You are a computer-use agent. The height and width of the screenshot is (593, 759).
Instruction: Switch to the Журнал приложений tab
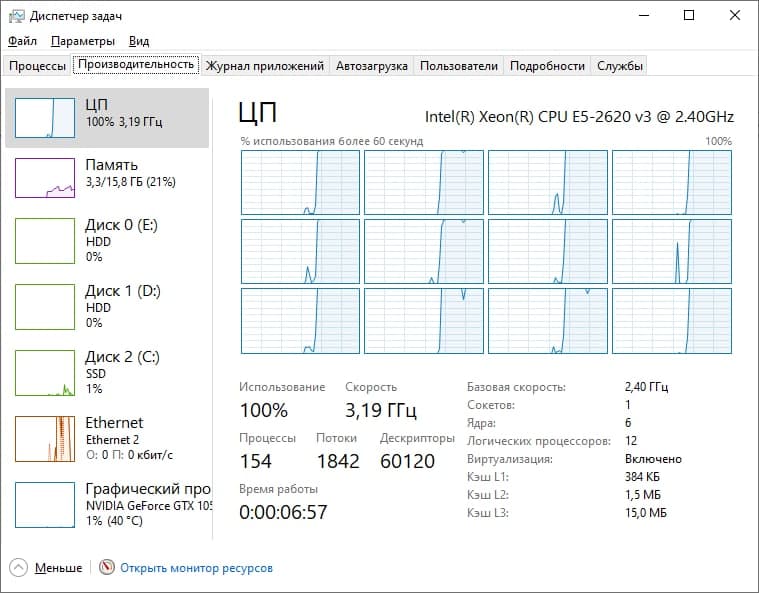[265, 66]
